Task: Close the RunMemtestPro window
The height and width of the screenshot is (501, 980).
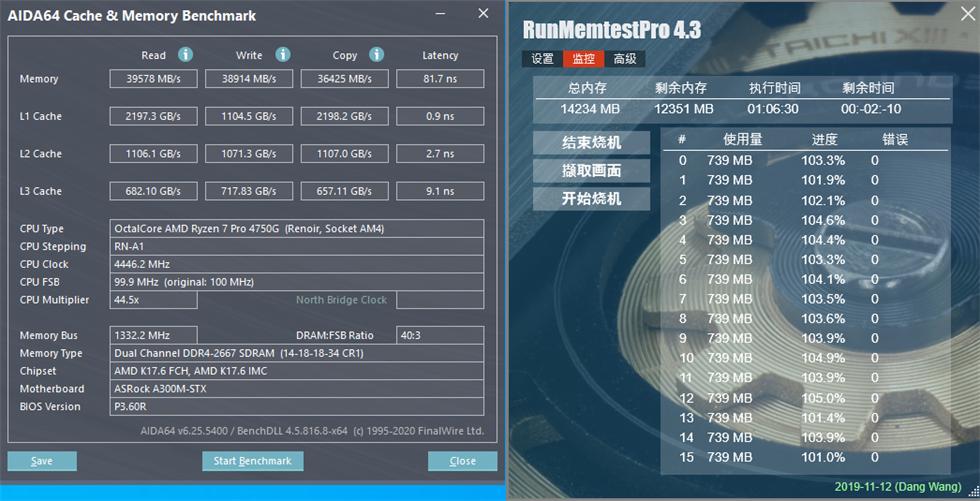Action: point(967,14)
